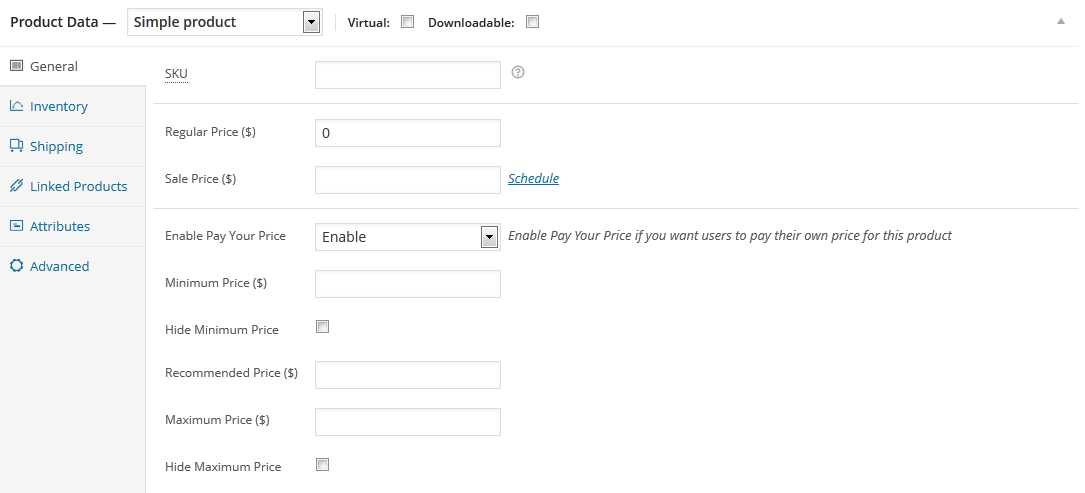The height and width of the screenshot is (493, 1085).
Task: Toggle the Hide Maximum Price checkbox
Action: (322, 464)
